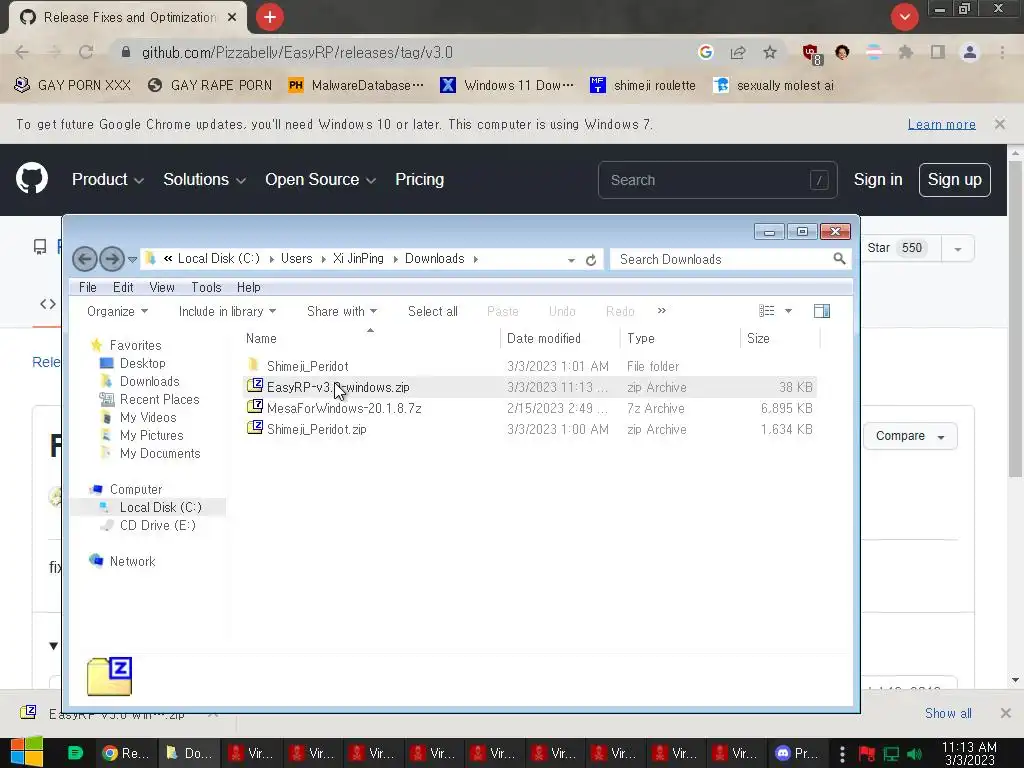Open recent locations dropdown in Explorer
Screen dimensions: 1024x768
[x=132, y=260]
